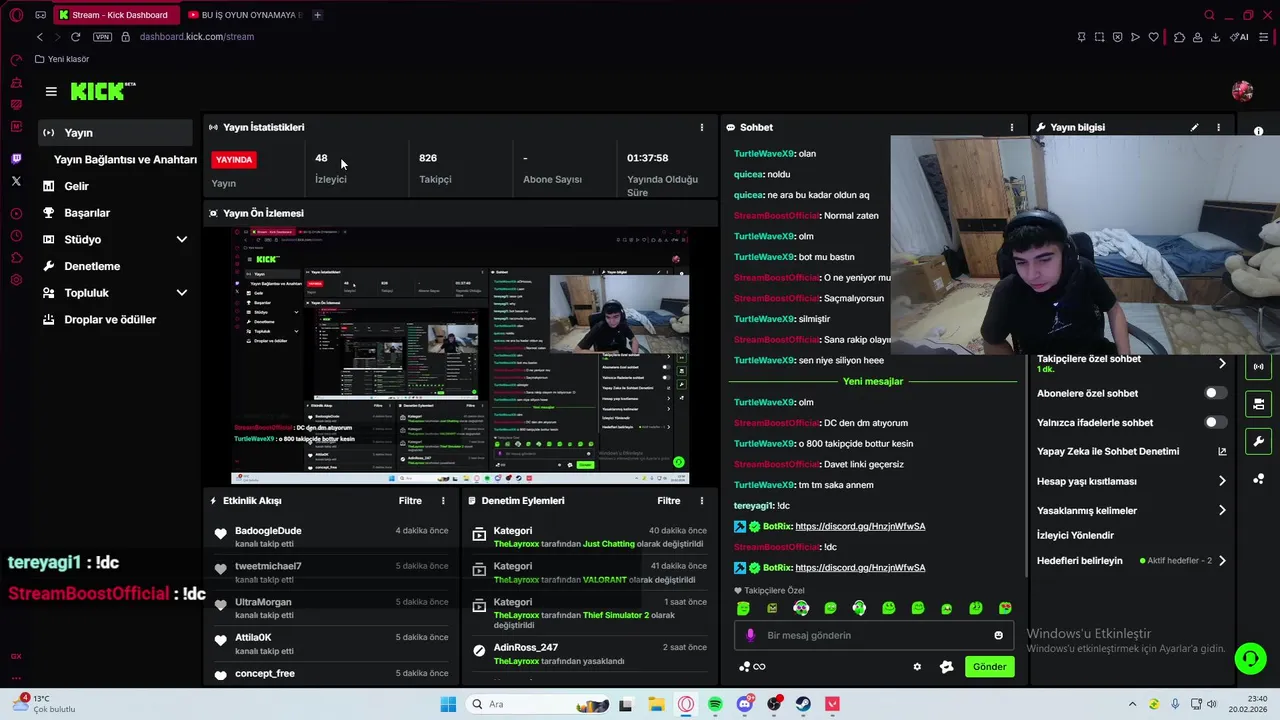Select the first green emote
1280x720 pixels.
743,608
